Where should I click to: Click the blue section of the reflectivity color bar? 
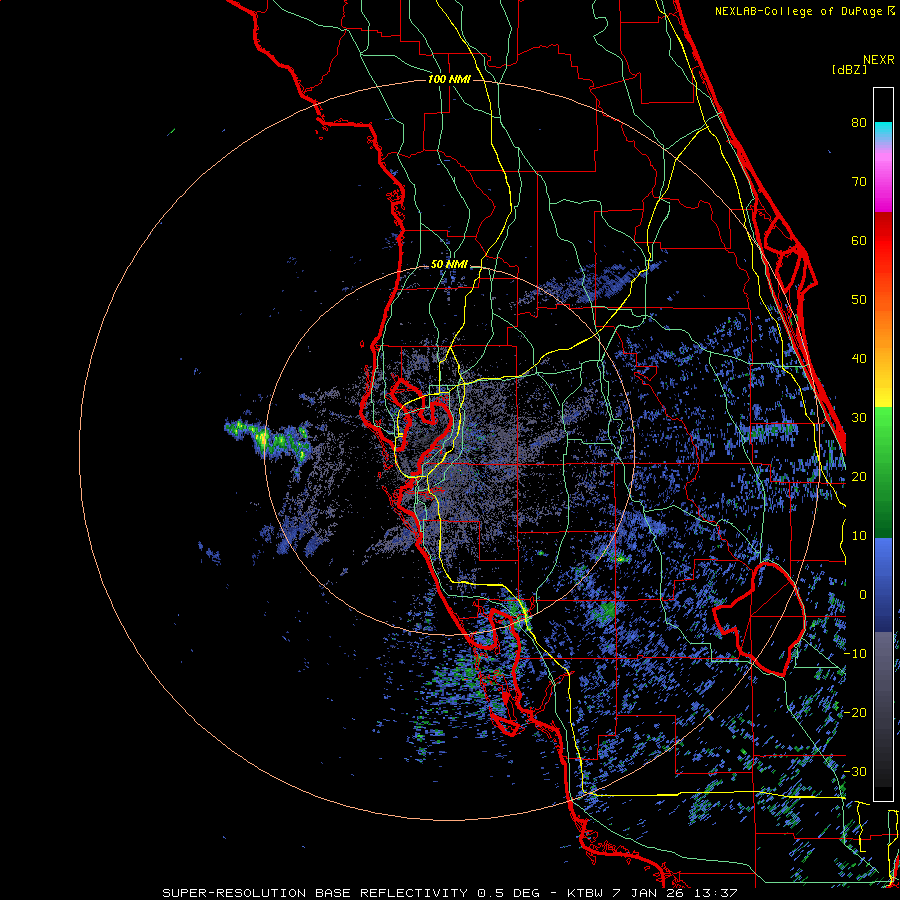[x=883, y=584]
